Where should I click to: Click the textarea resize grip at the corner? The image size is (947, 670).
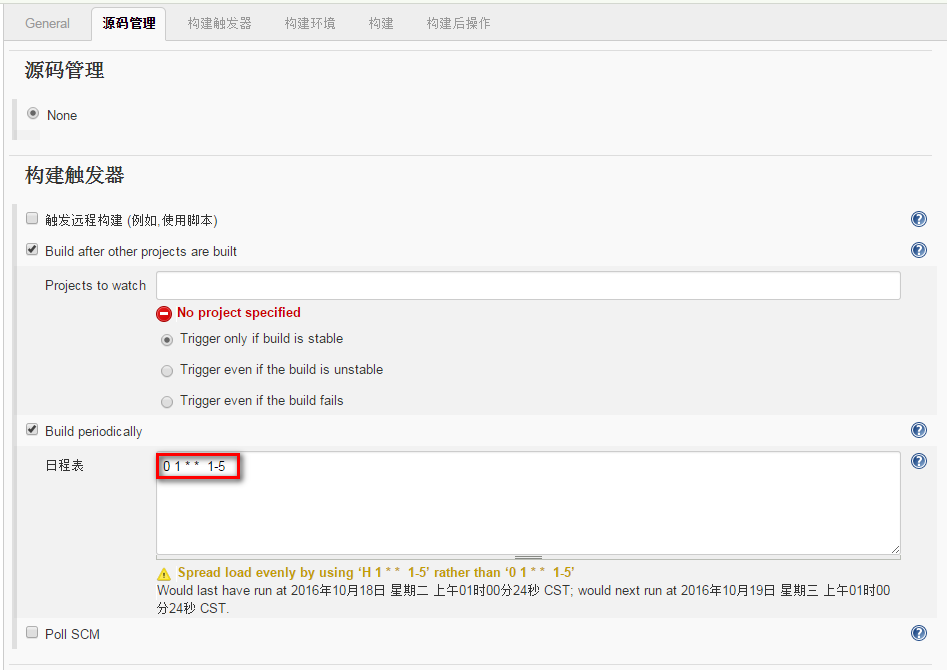tap(895, 549)
